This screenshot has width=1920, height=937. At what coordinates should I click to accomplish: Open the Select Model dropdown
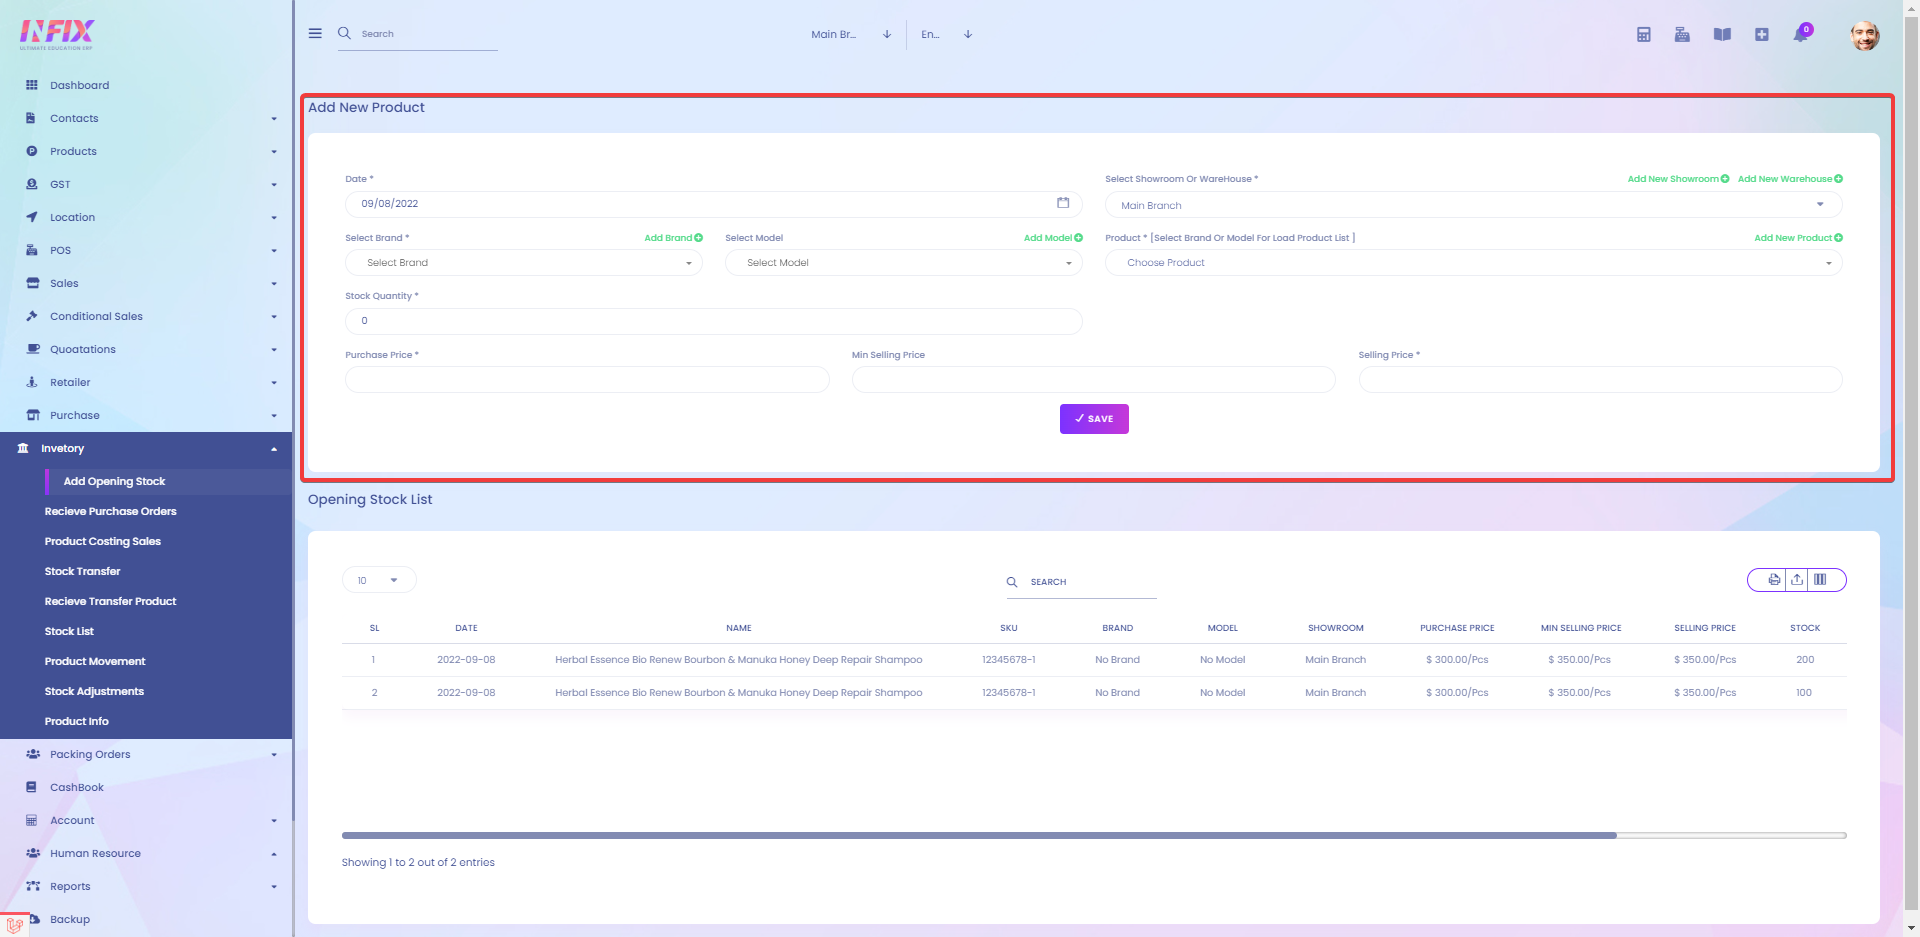(904, 263)
